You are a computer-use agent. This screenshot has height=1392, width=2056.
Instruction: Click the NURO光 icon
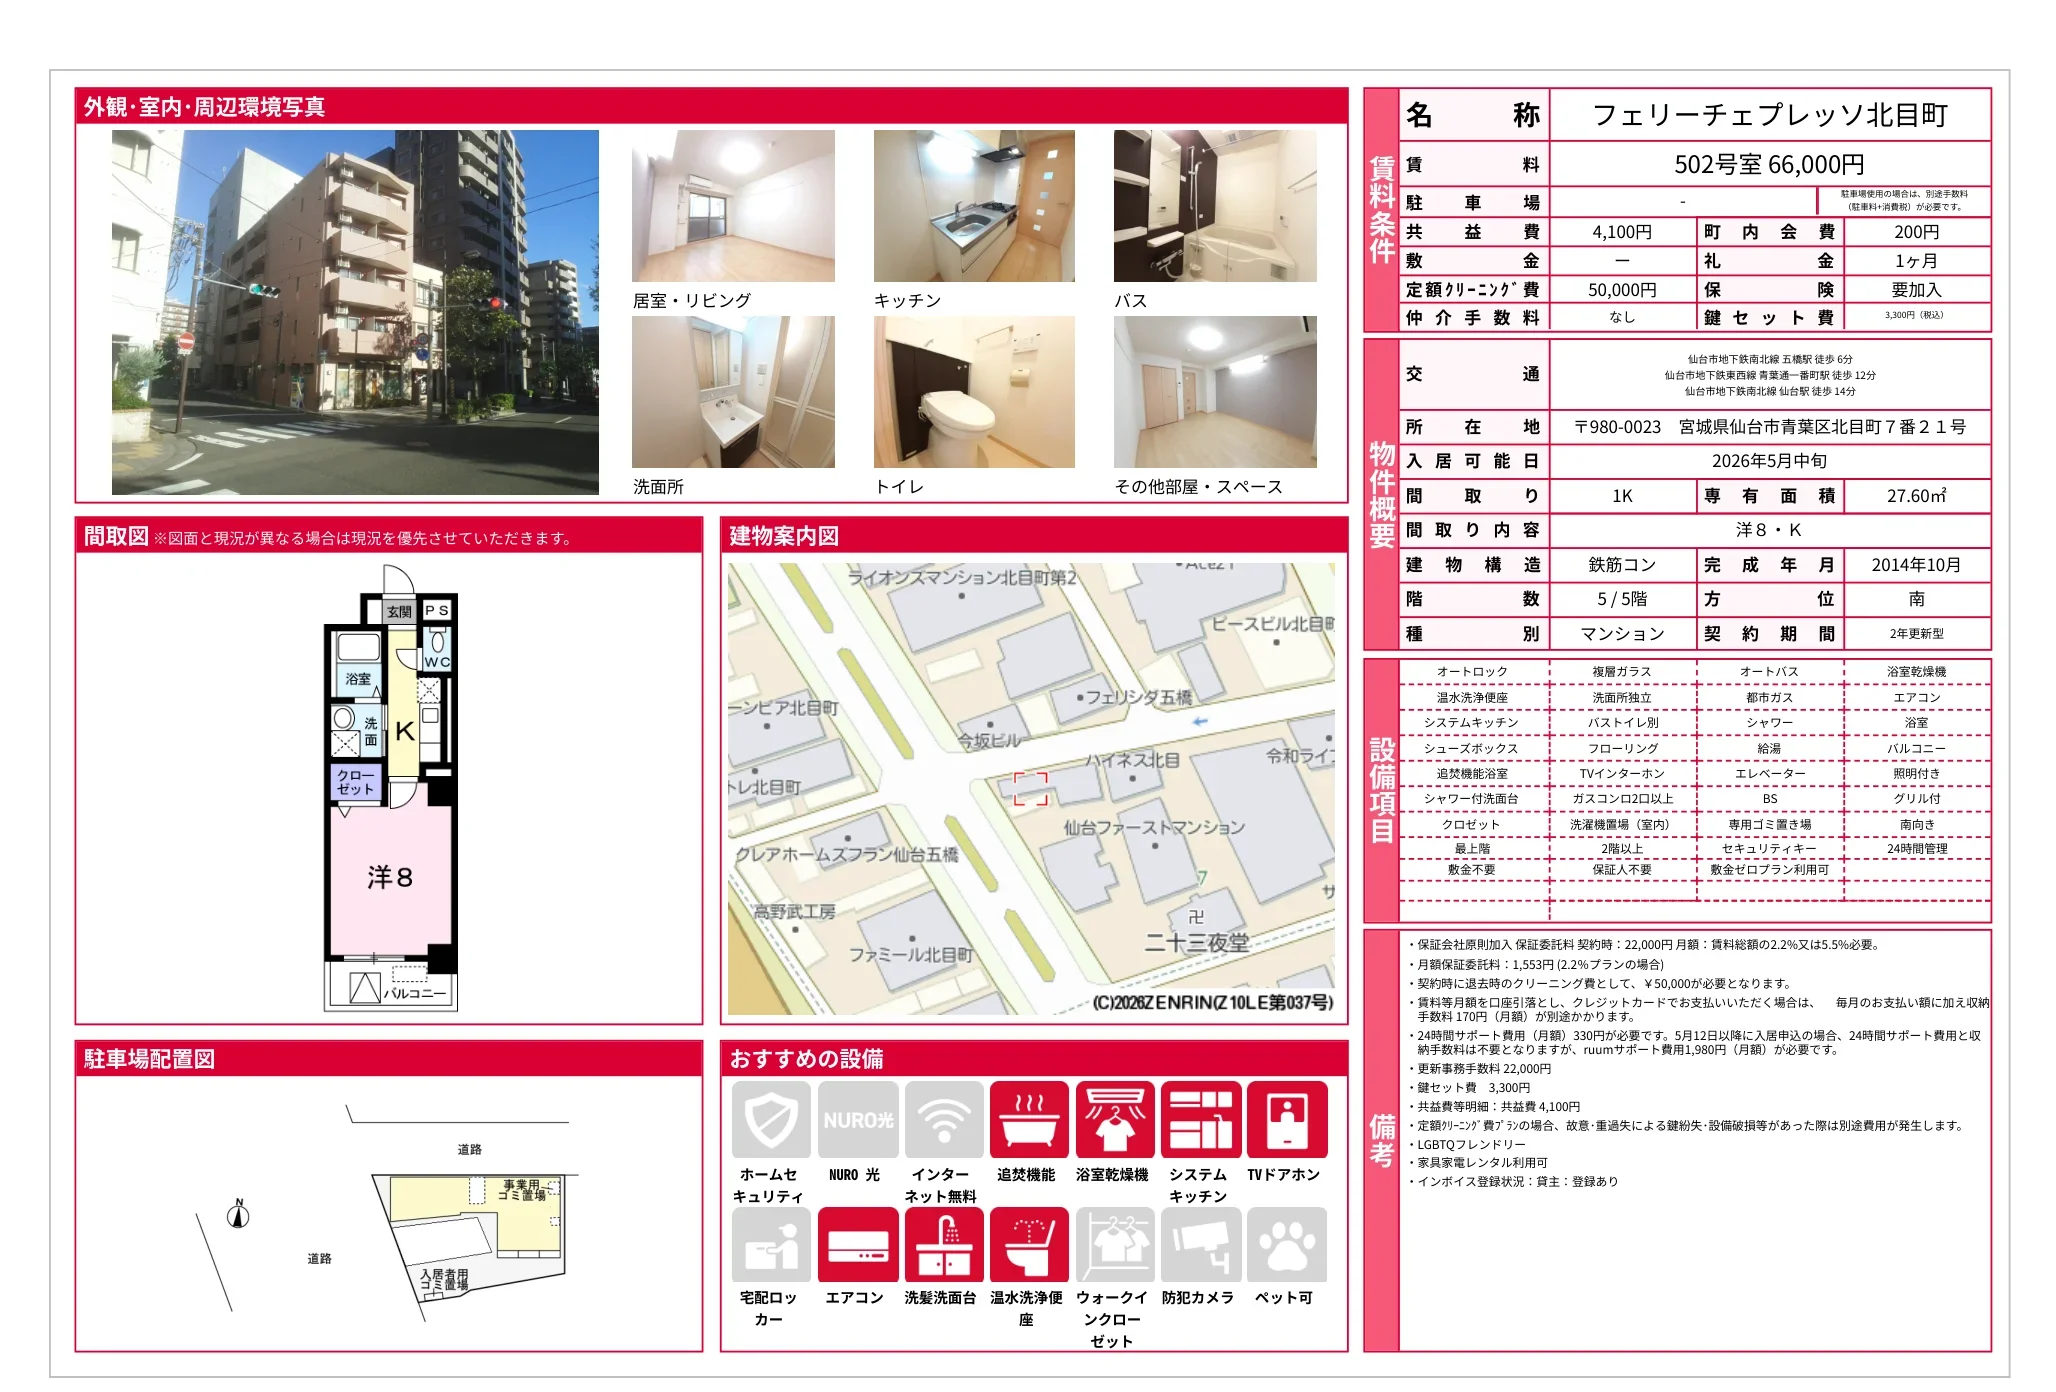[x=858, y=1119]
